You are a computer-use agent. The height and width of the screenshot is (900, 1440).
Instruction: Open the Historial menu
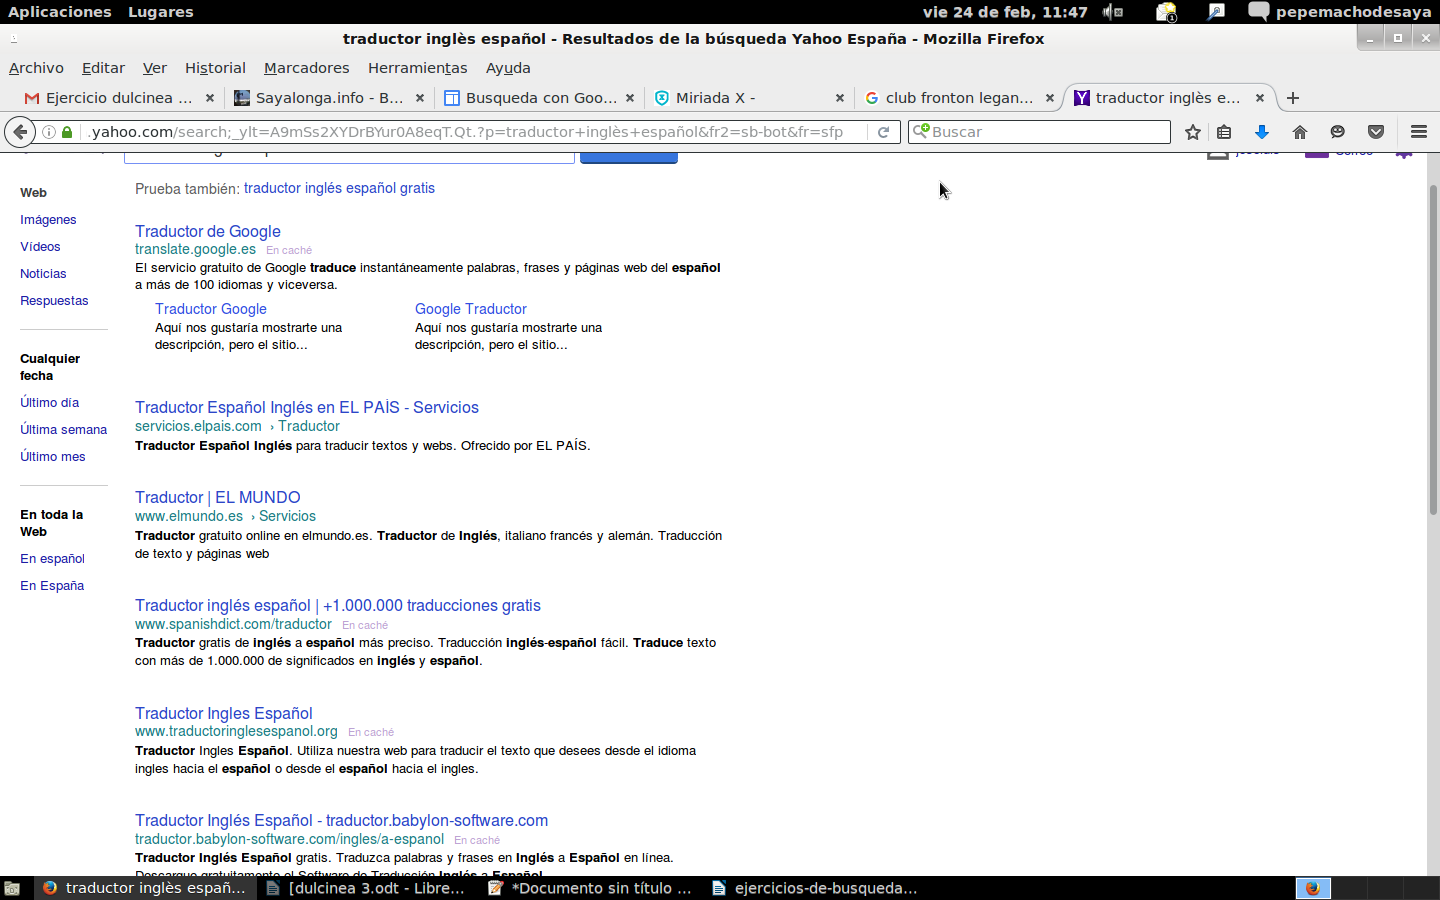215,68
